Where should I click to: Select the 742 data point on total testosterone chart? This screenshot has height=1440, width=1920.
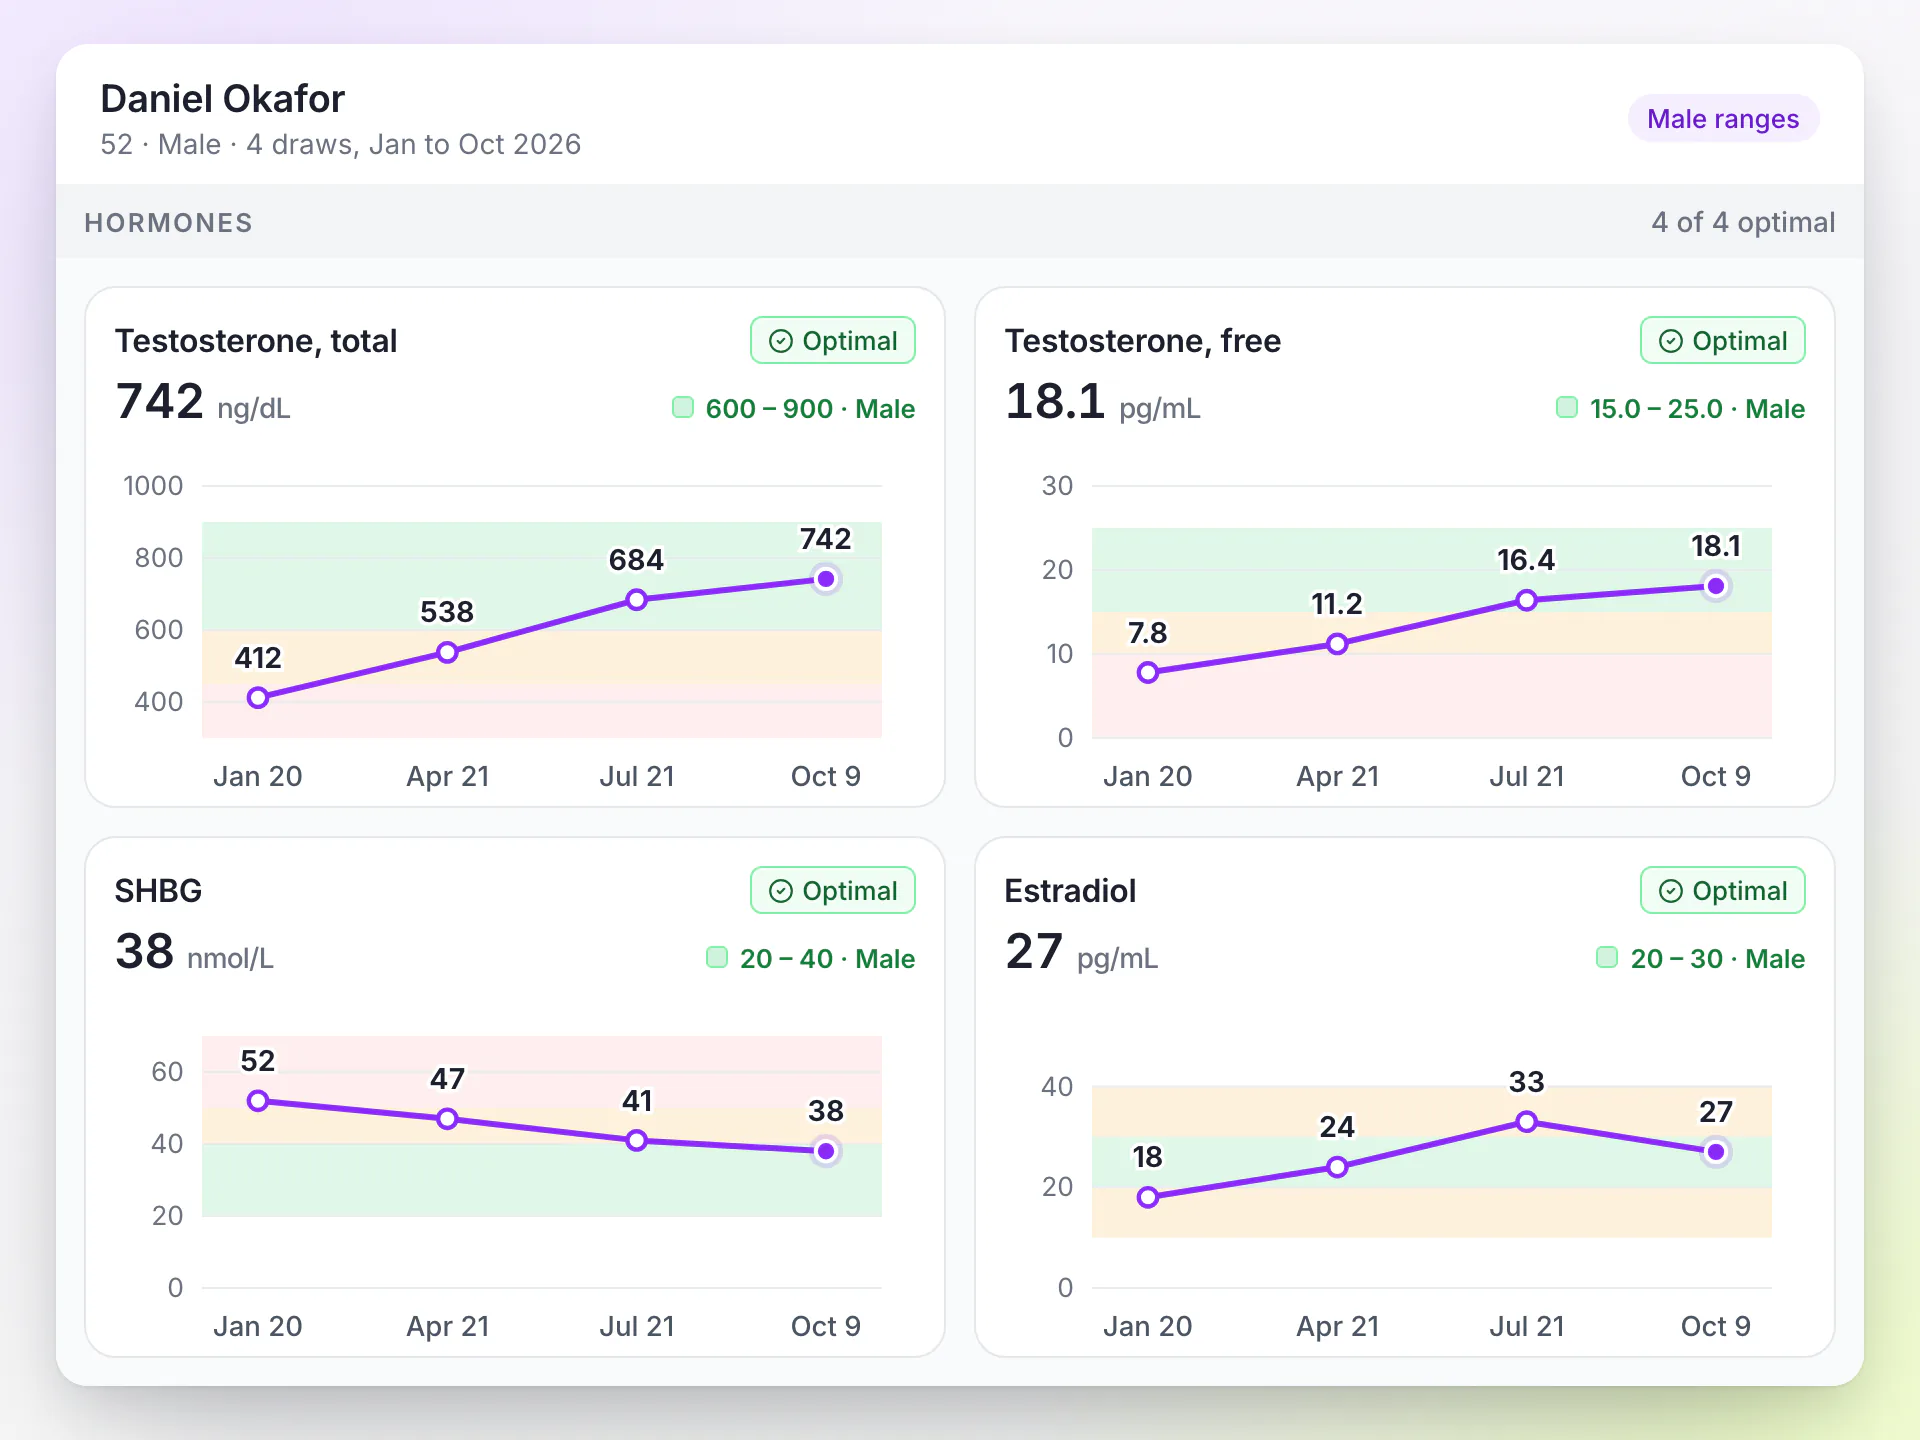click(x=826, y=579)
